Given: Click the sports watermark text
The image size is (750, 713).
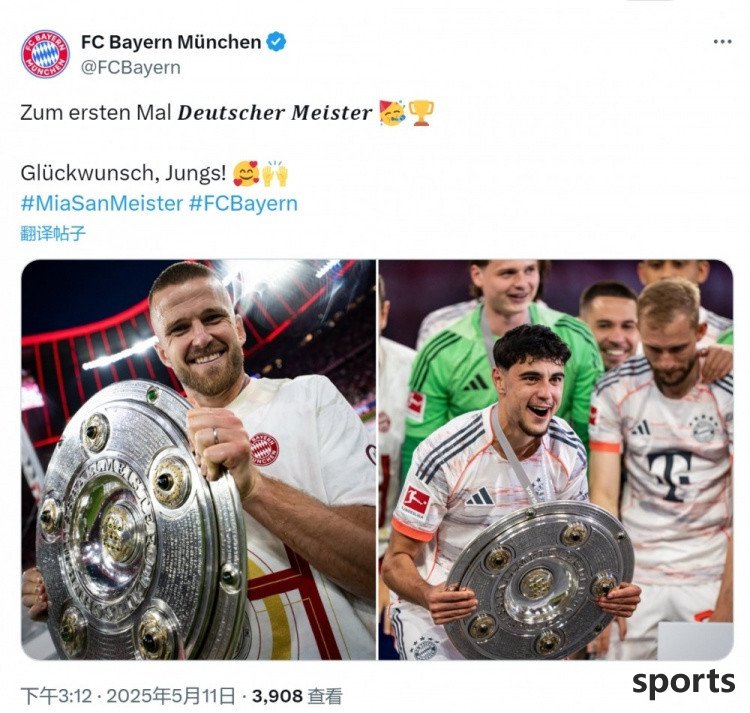Looking at the screenshot, I should [x=683, y=682].
